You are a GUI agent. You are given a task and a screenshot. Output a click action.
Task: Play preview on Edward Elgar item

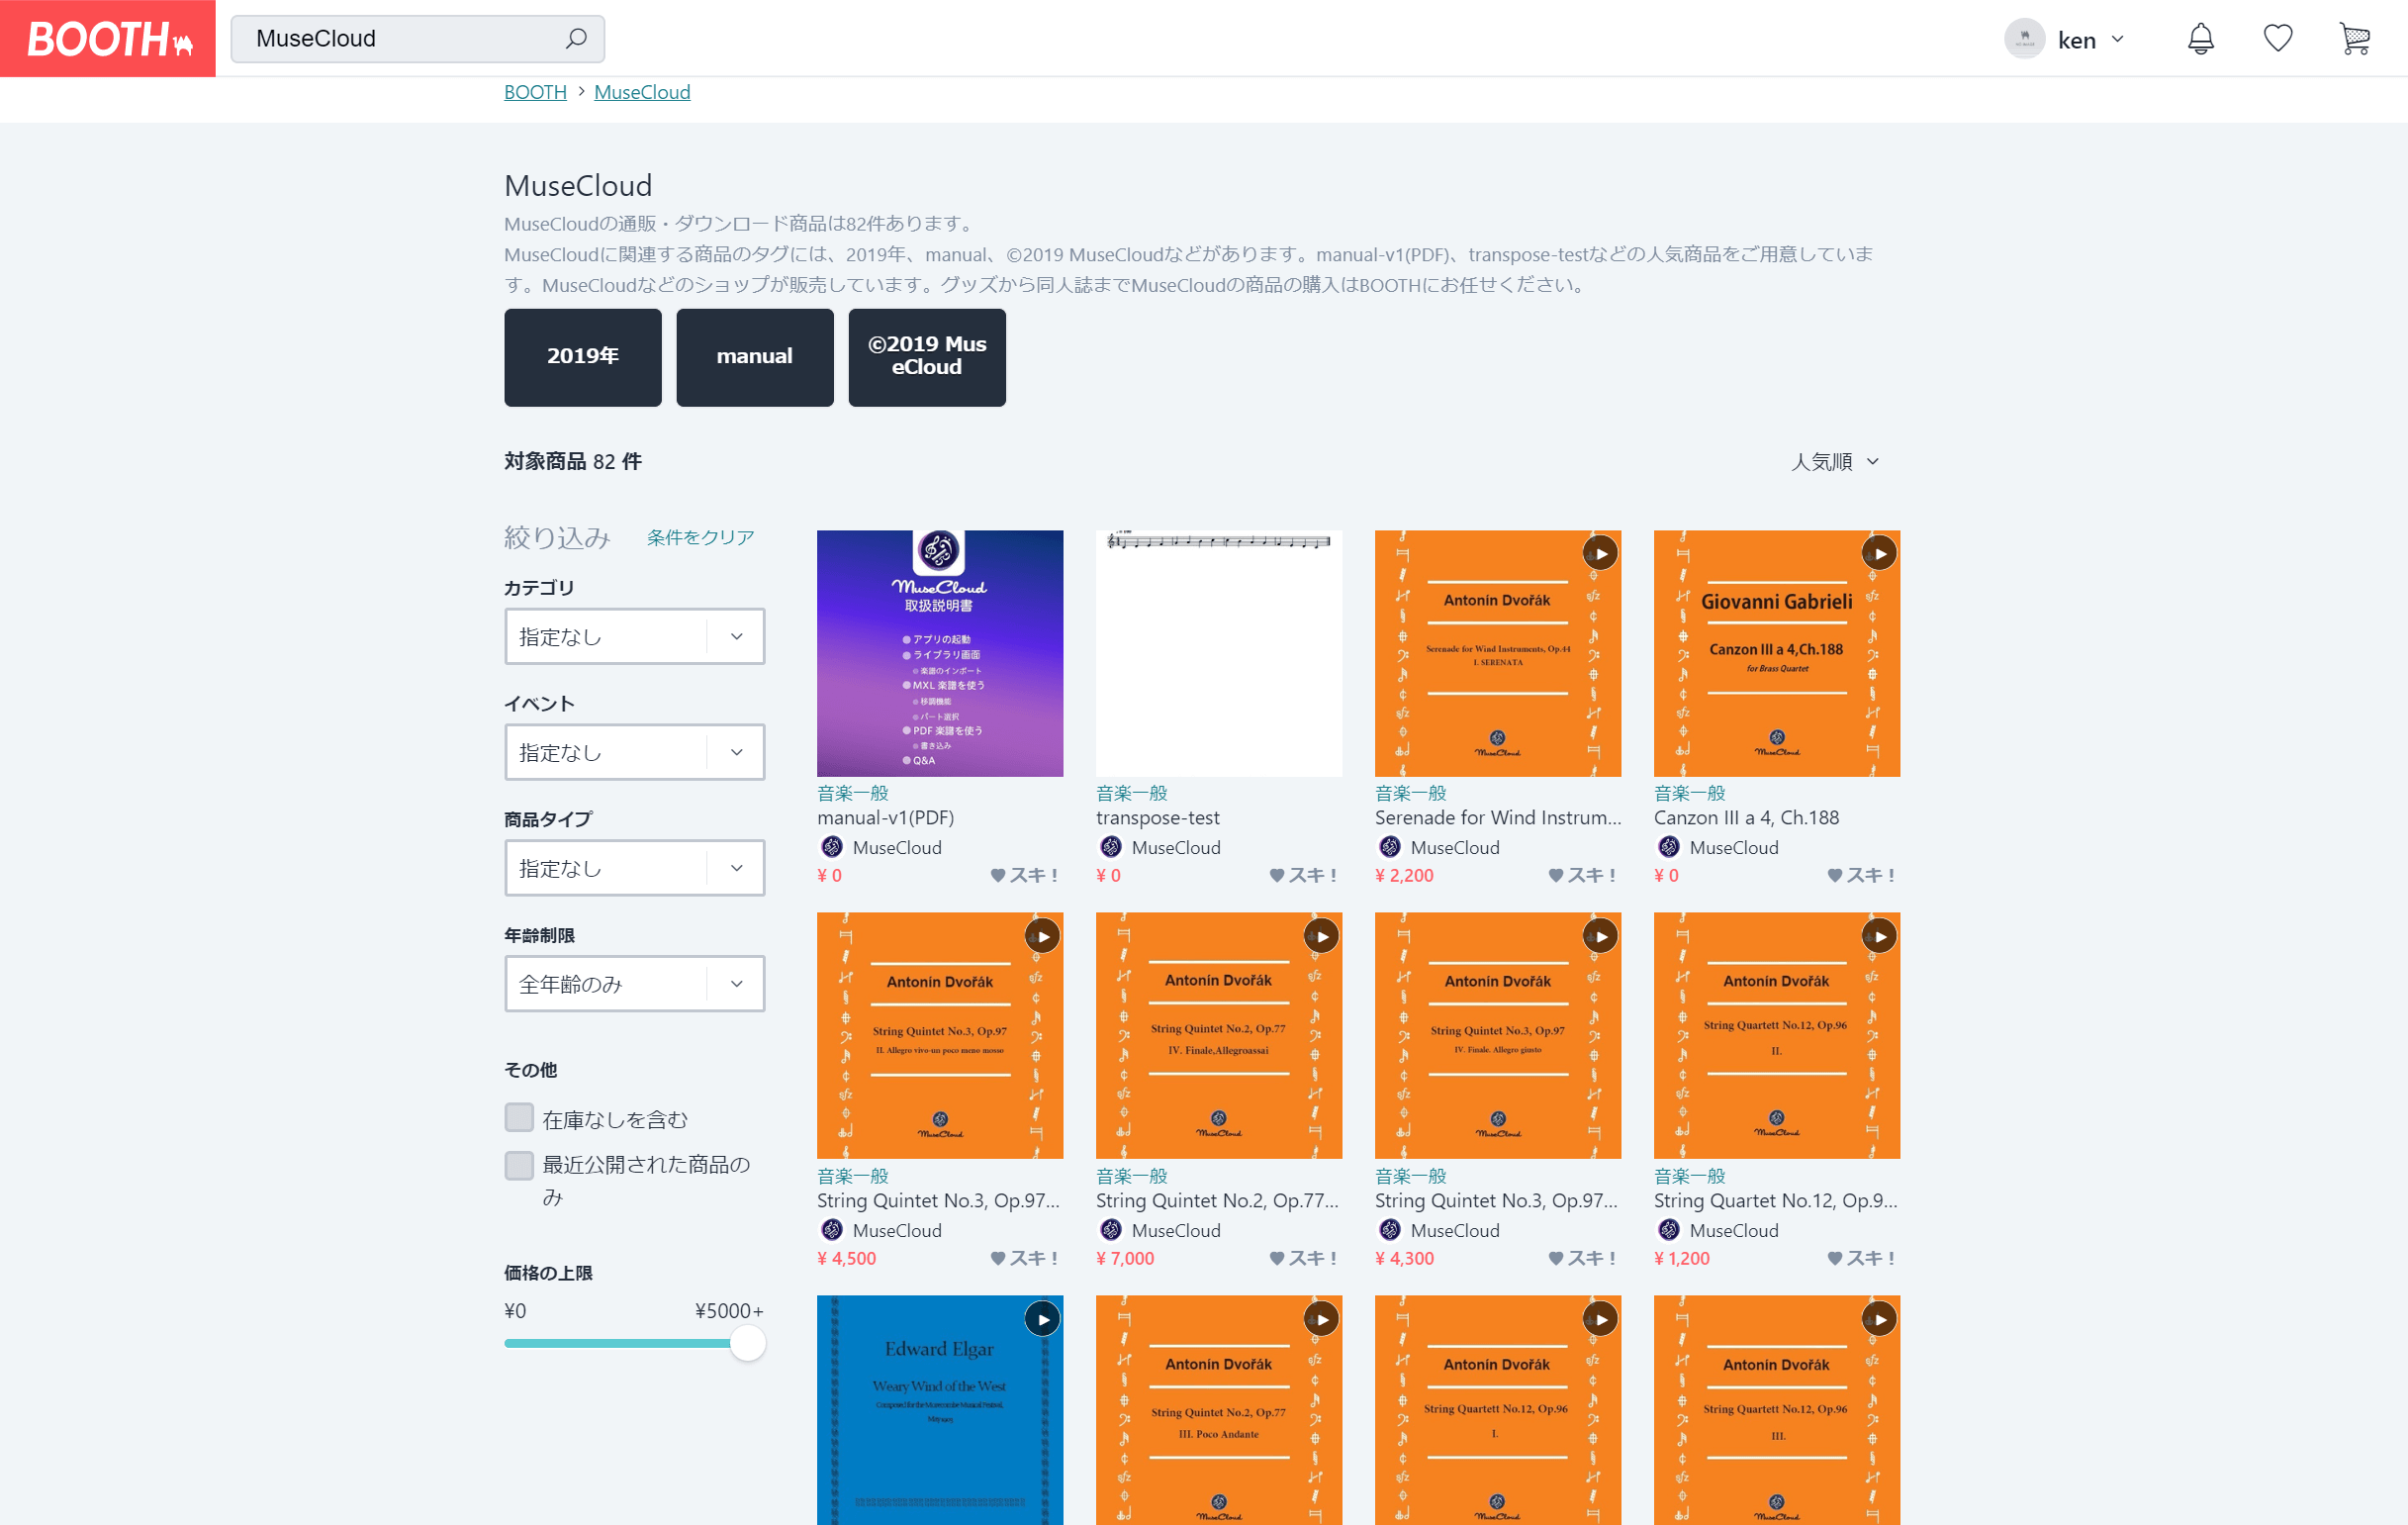tap(1042, 1319)
